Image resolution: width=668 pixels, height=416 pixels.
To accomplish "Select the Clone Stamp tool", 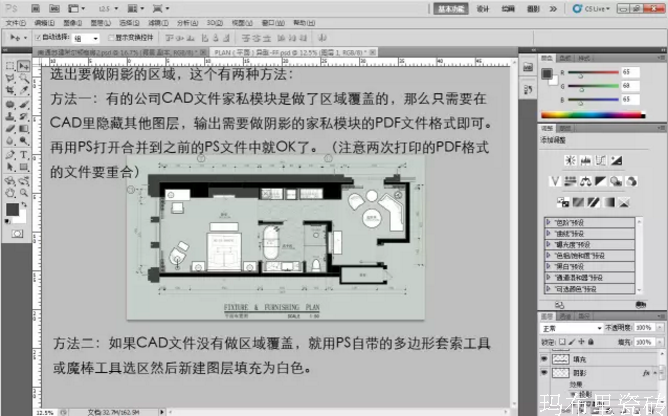I will click(x=10, y=116).
